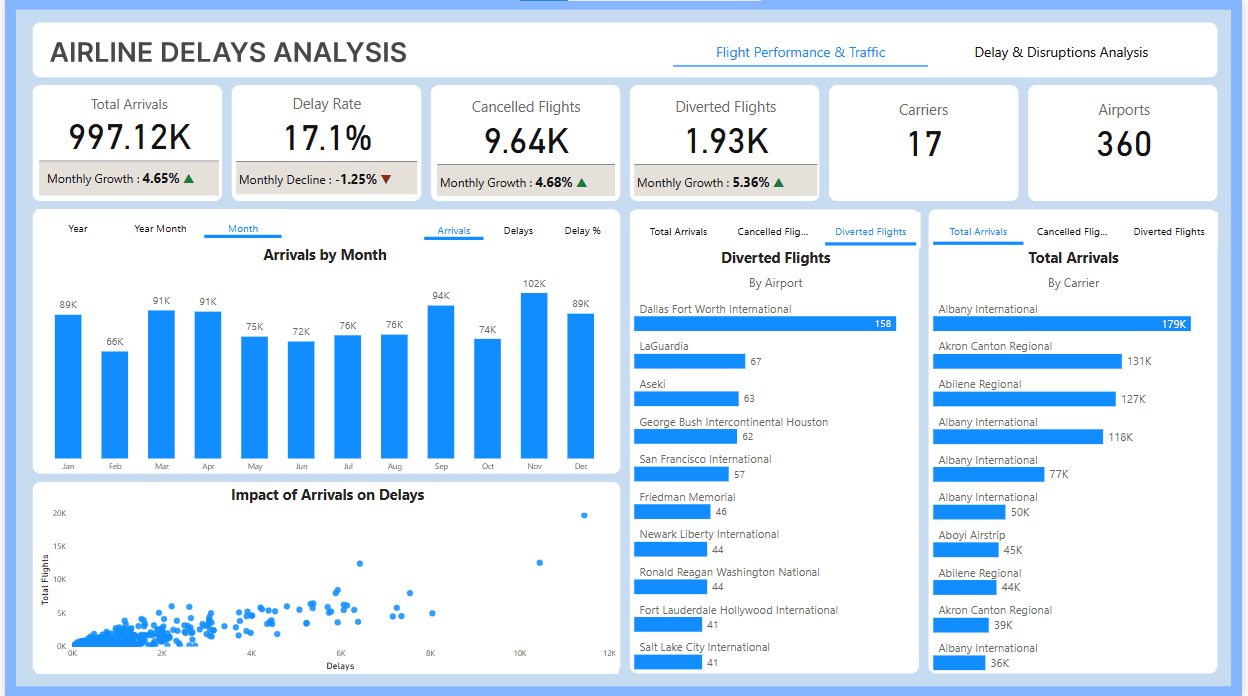Image resolution: width=1248 pixels, height=696 pixels.
Task: Select Ronald Reagan Washington National bar
Action: (x=670, y=587)
